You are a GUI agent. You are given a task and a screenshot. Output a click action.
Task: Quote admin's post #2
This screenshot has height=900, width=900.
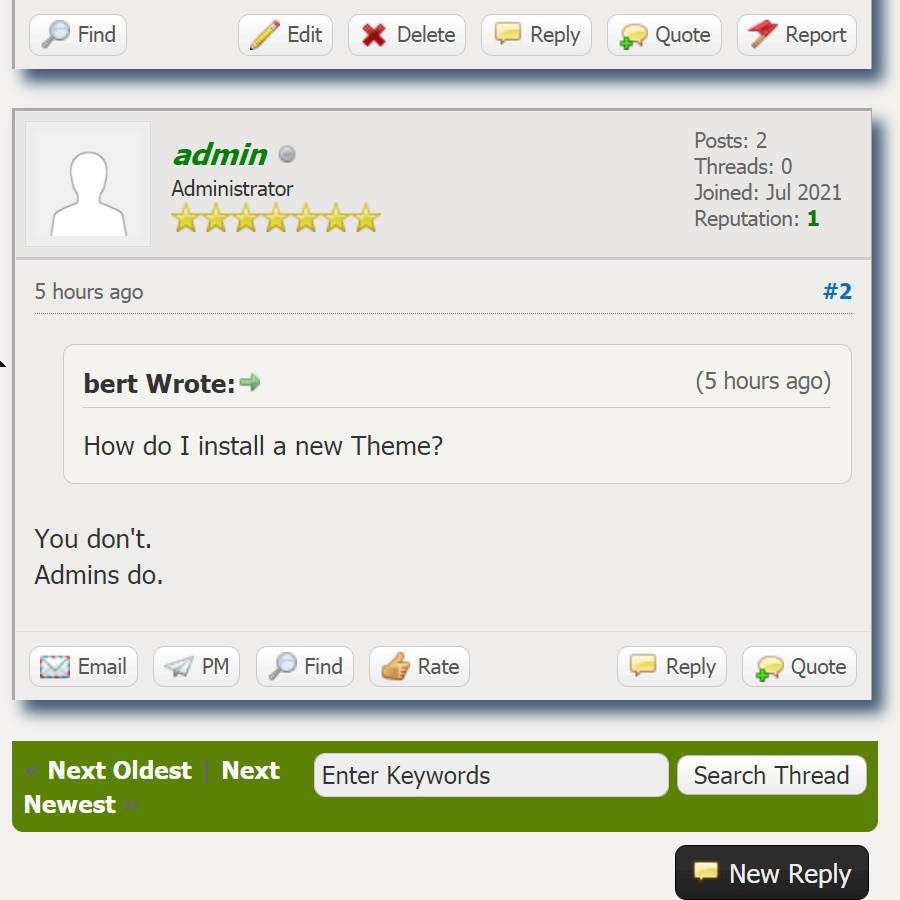[x=799, y=666]
